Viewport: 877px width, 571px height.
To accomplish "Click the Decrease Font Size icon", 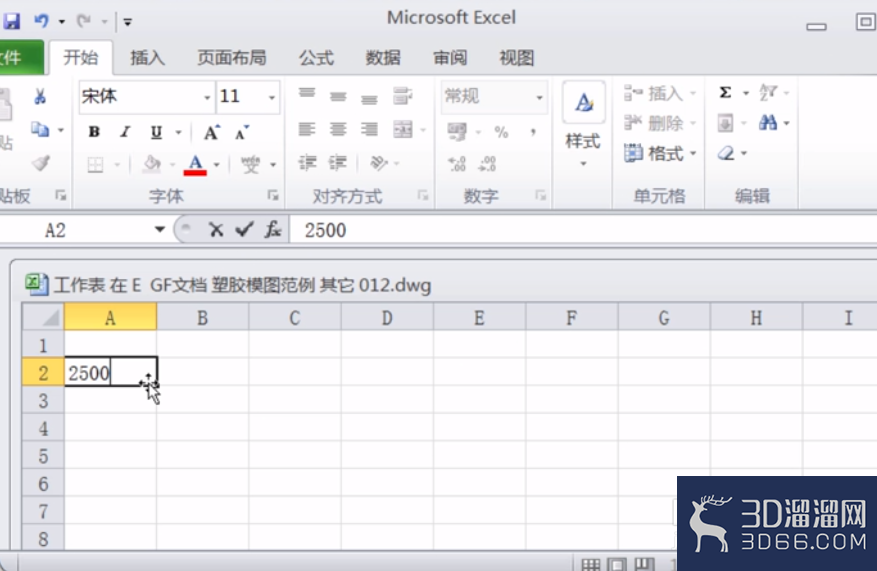I will 242,133.
